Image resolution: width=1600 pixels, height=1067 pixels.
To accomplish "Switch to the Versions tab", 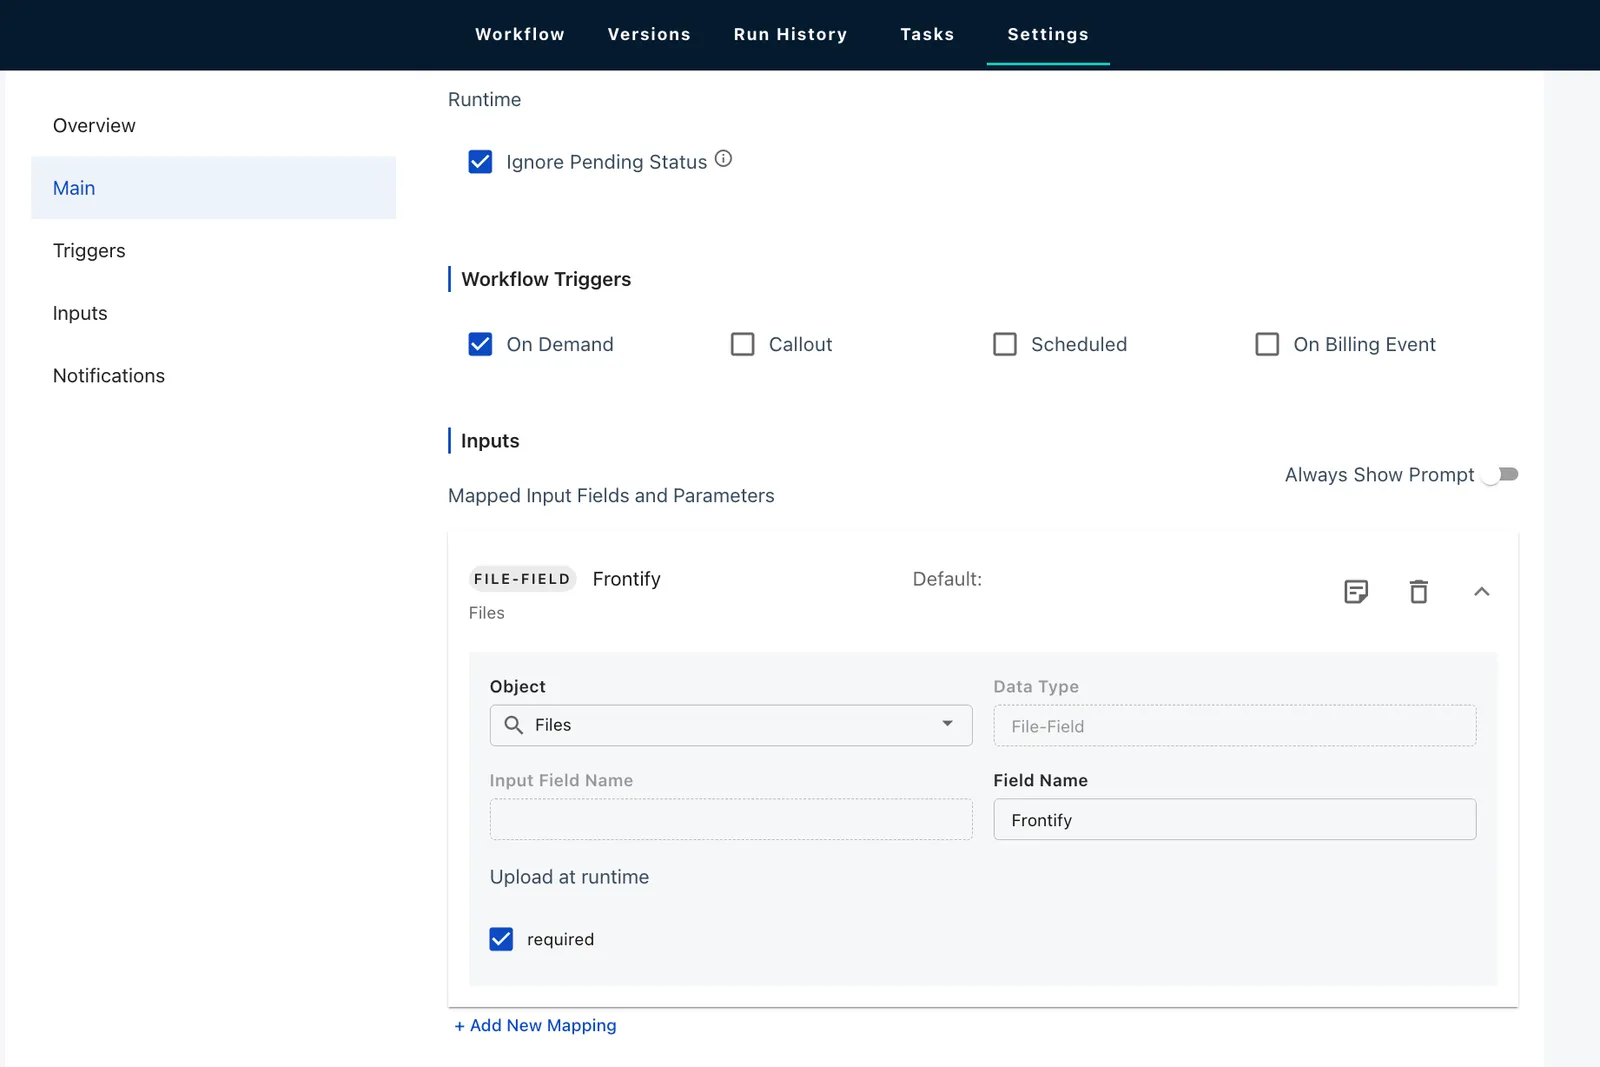I will pyautogui.click(x=649, y=34).
